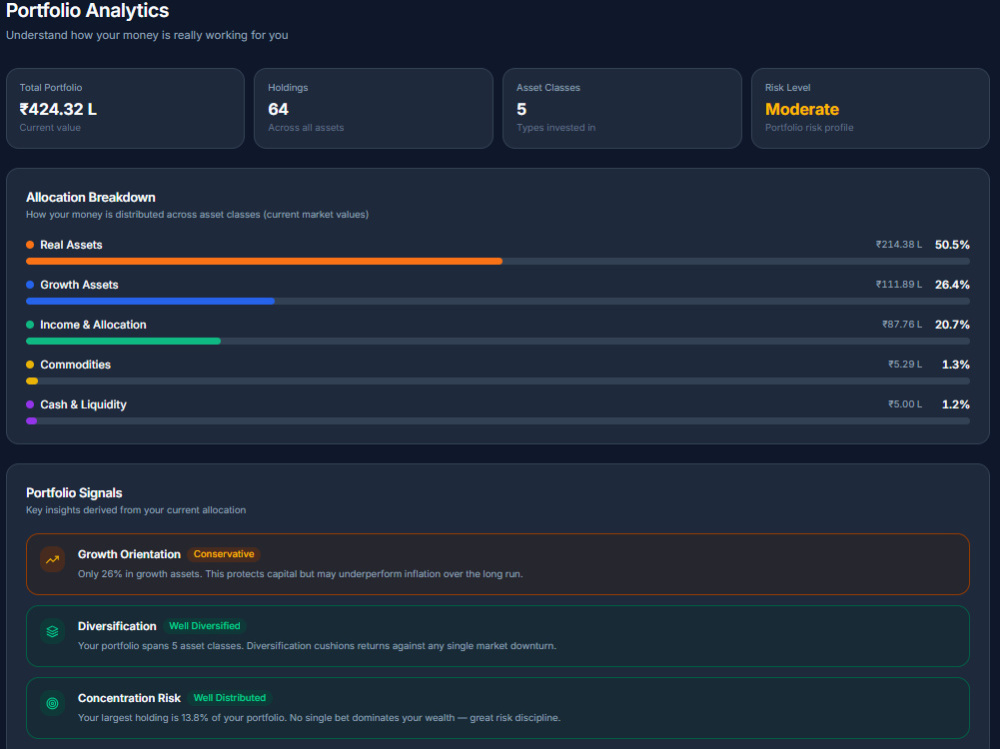The height and width of the screenshot is (749, 1000).
Task: Click the 'Across all assets' caption
Action: (305, 128)
